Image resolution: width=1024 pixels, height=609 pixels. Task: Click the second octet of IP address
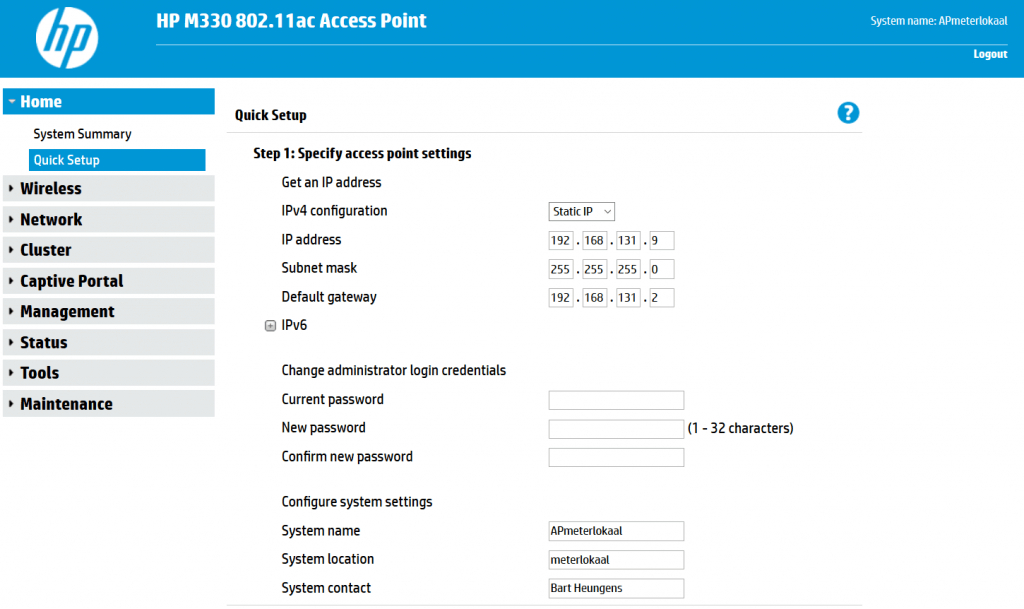[594, 240]
